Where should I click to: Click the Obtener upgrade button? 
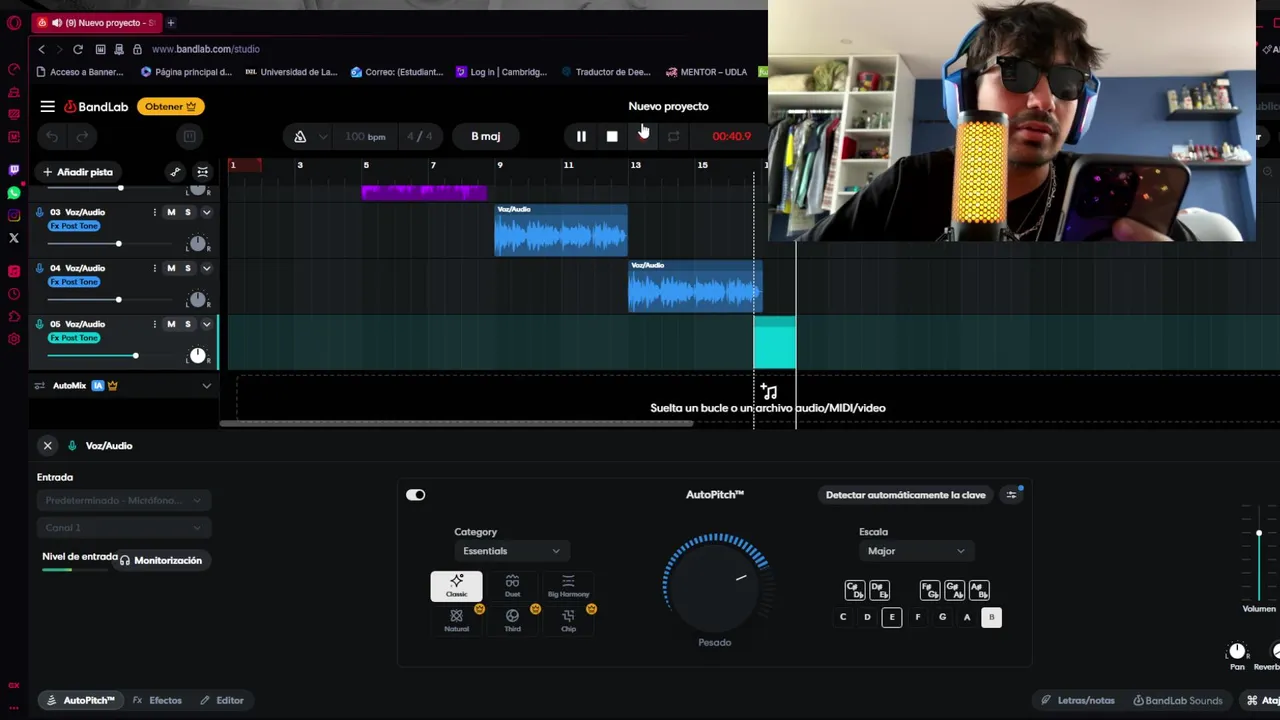[171, 106]
